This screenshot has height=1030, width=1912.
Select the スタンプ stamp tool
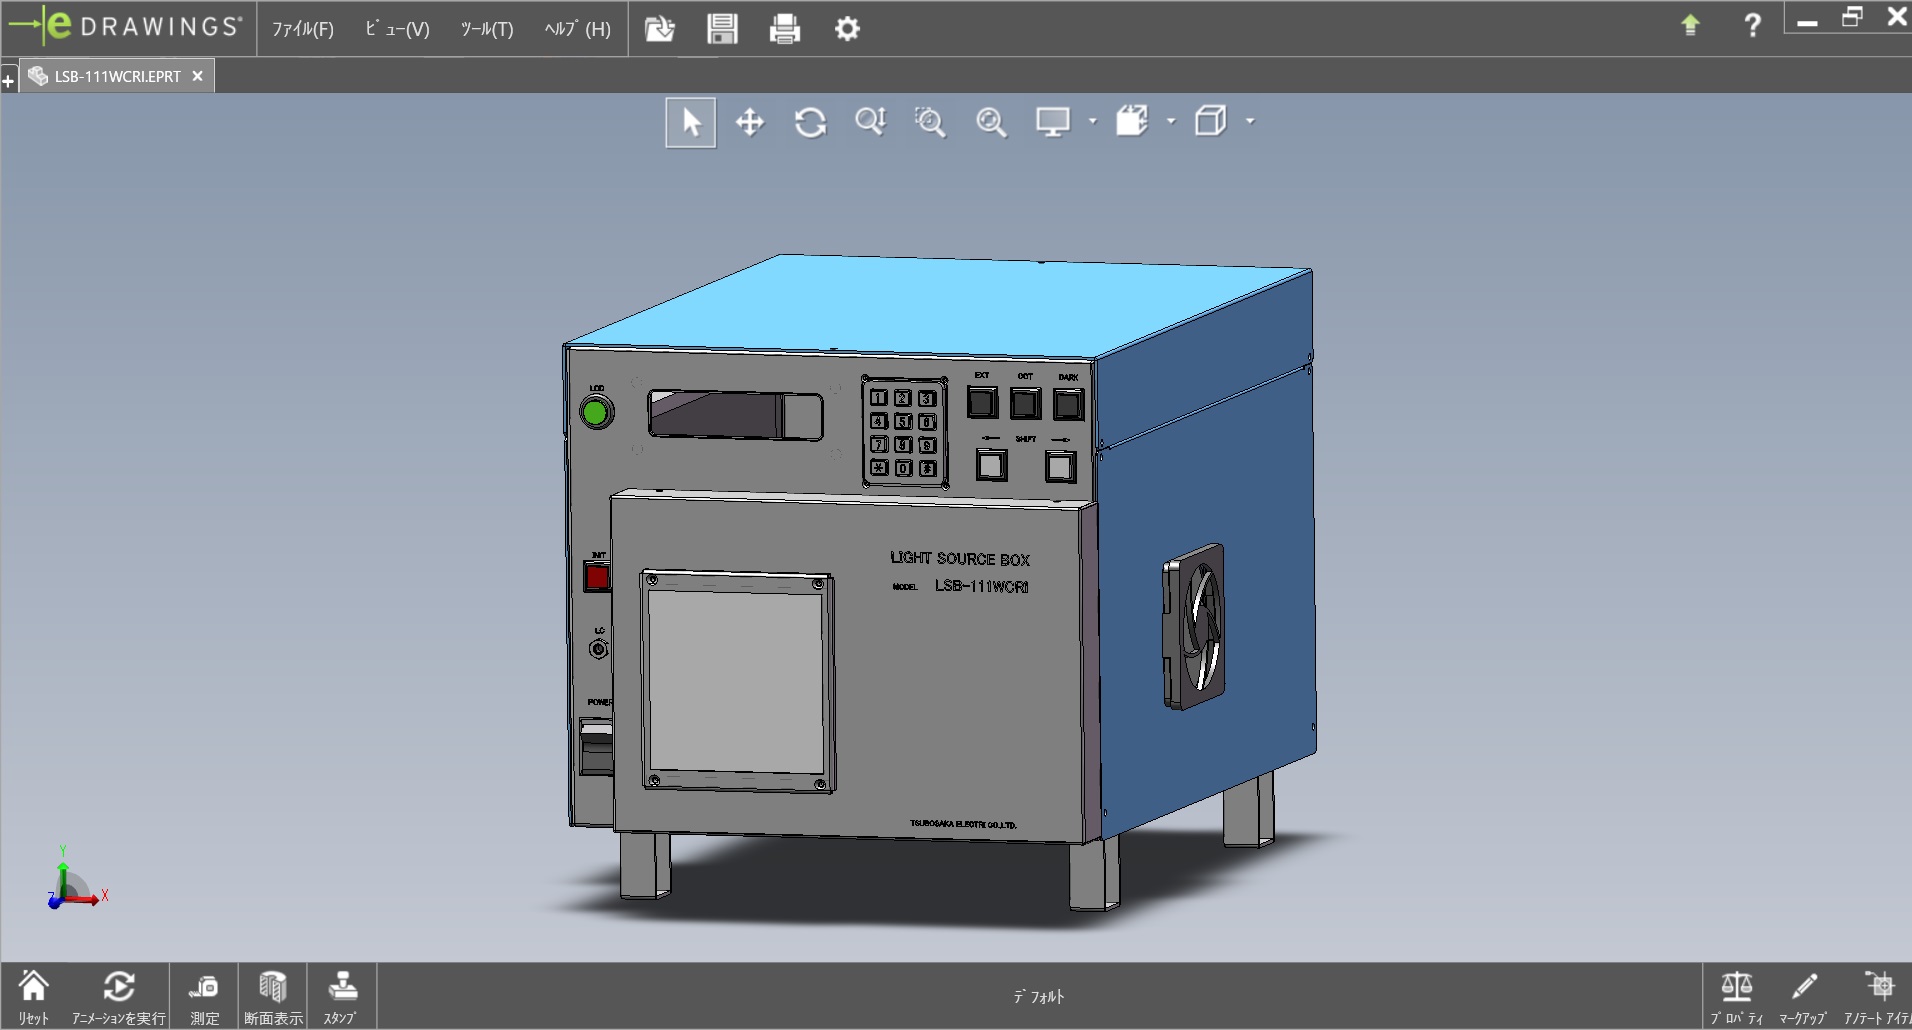(x=342, y=997)
